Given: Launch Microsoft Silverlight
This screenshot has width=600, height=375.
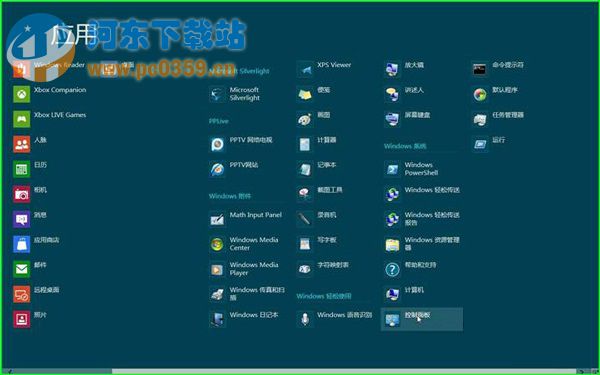Looking at the screenshot, I should tap(235, 94).
